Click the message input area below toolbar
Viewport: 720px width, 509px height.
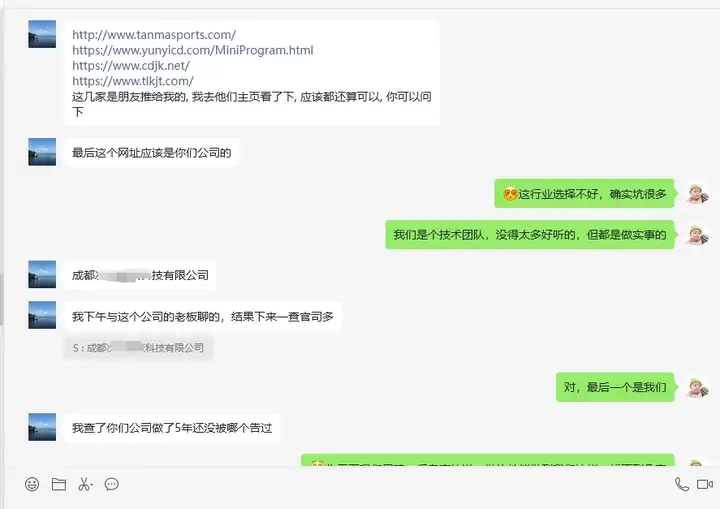(x=360, y=503)
